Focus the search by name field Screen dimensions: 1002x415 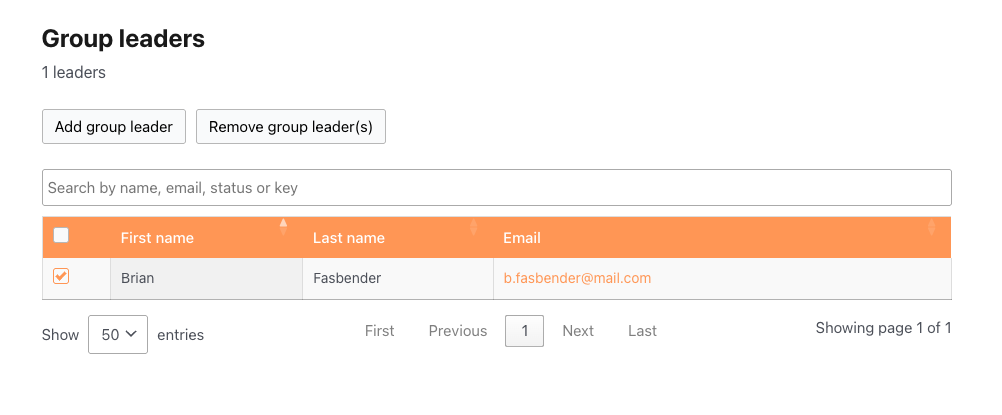(497, 187)
